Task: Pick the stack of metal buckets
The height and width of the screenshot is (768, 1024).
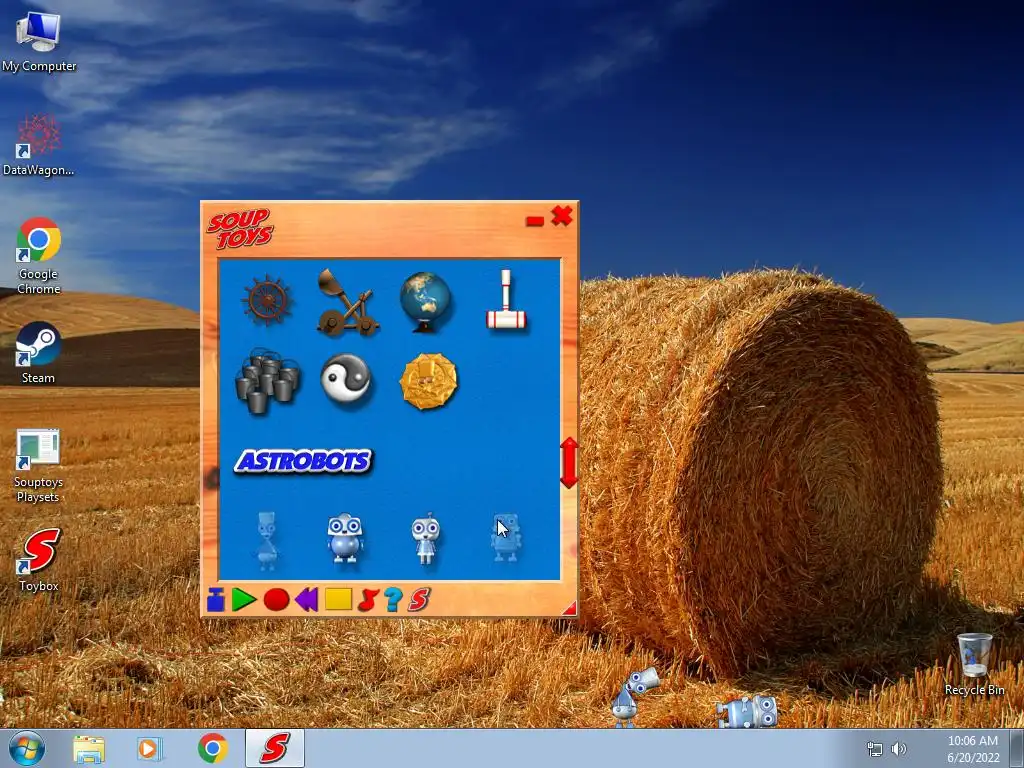Action: pyautogui.click(x=267, y=381)
